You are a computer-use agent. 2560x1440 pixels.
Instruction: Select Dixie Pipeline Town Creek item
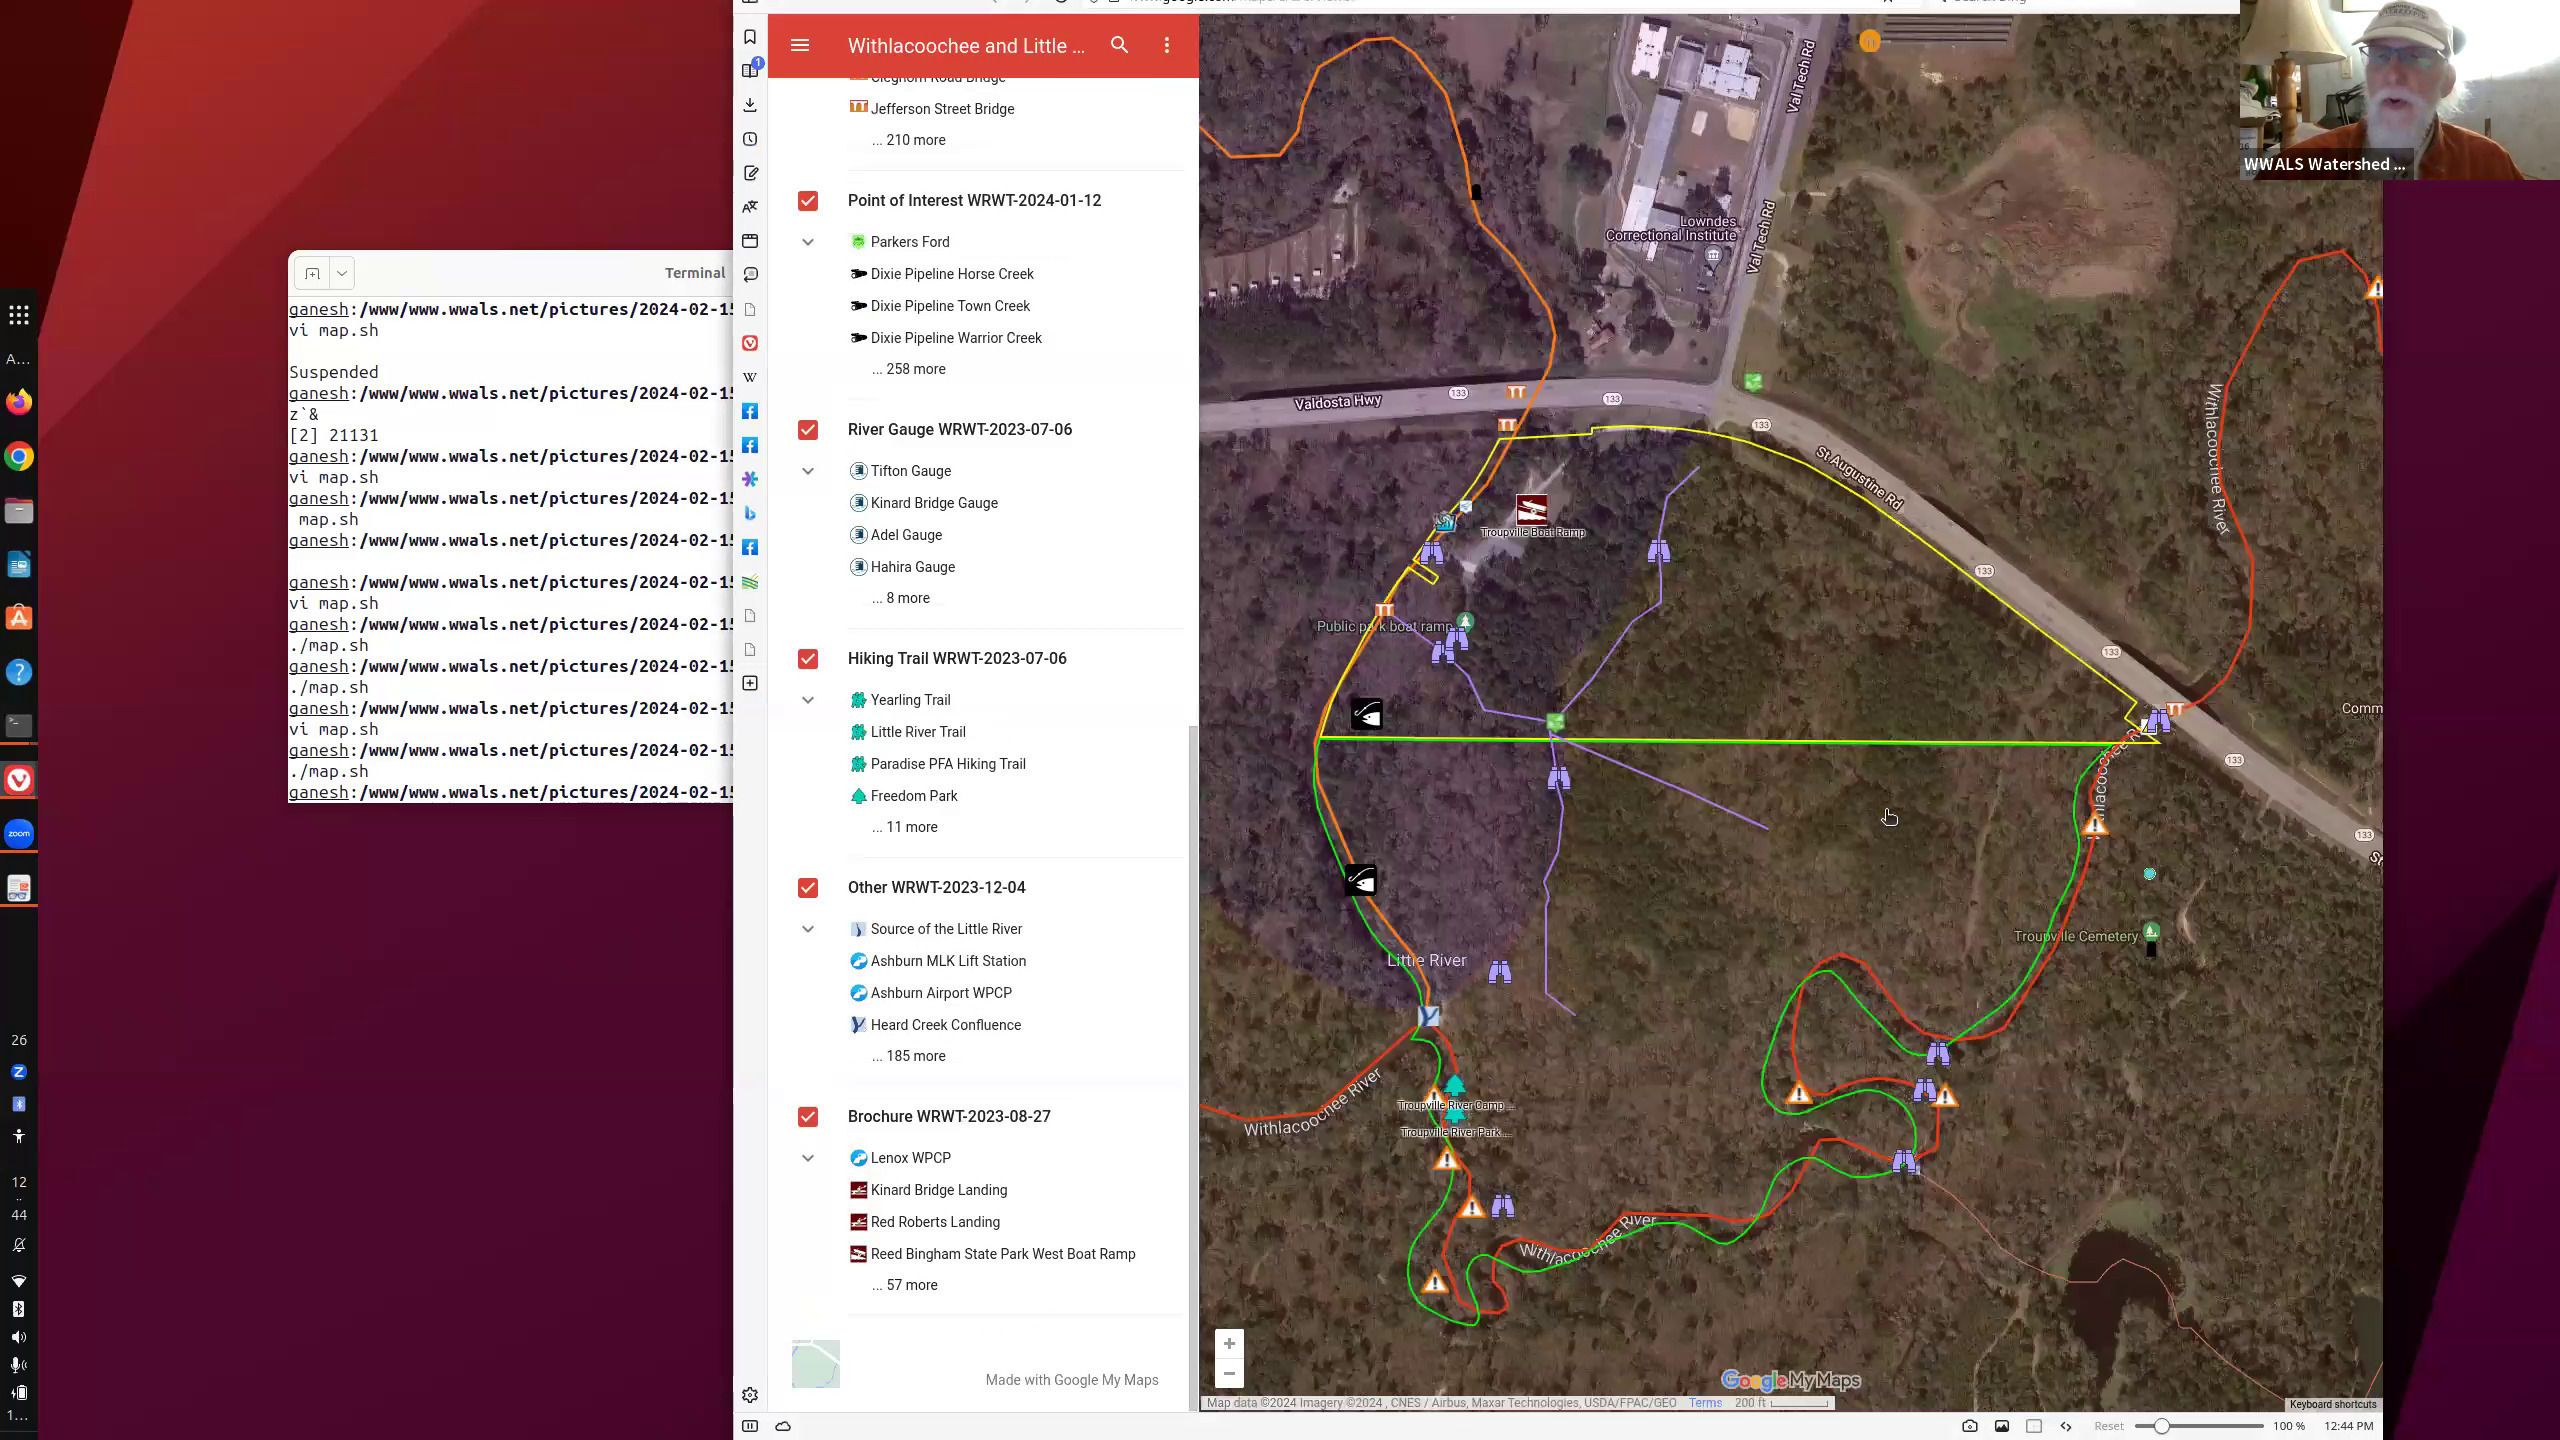[950, 306]
